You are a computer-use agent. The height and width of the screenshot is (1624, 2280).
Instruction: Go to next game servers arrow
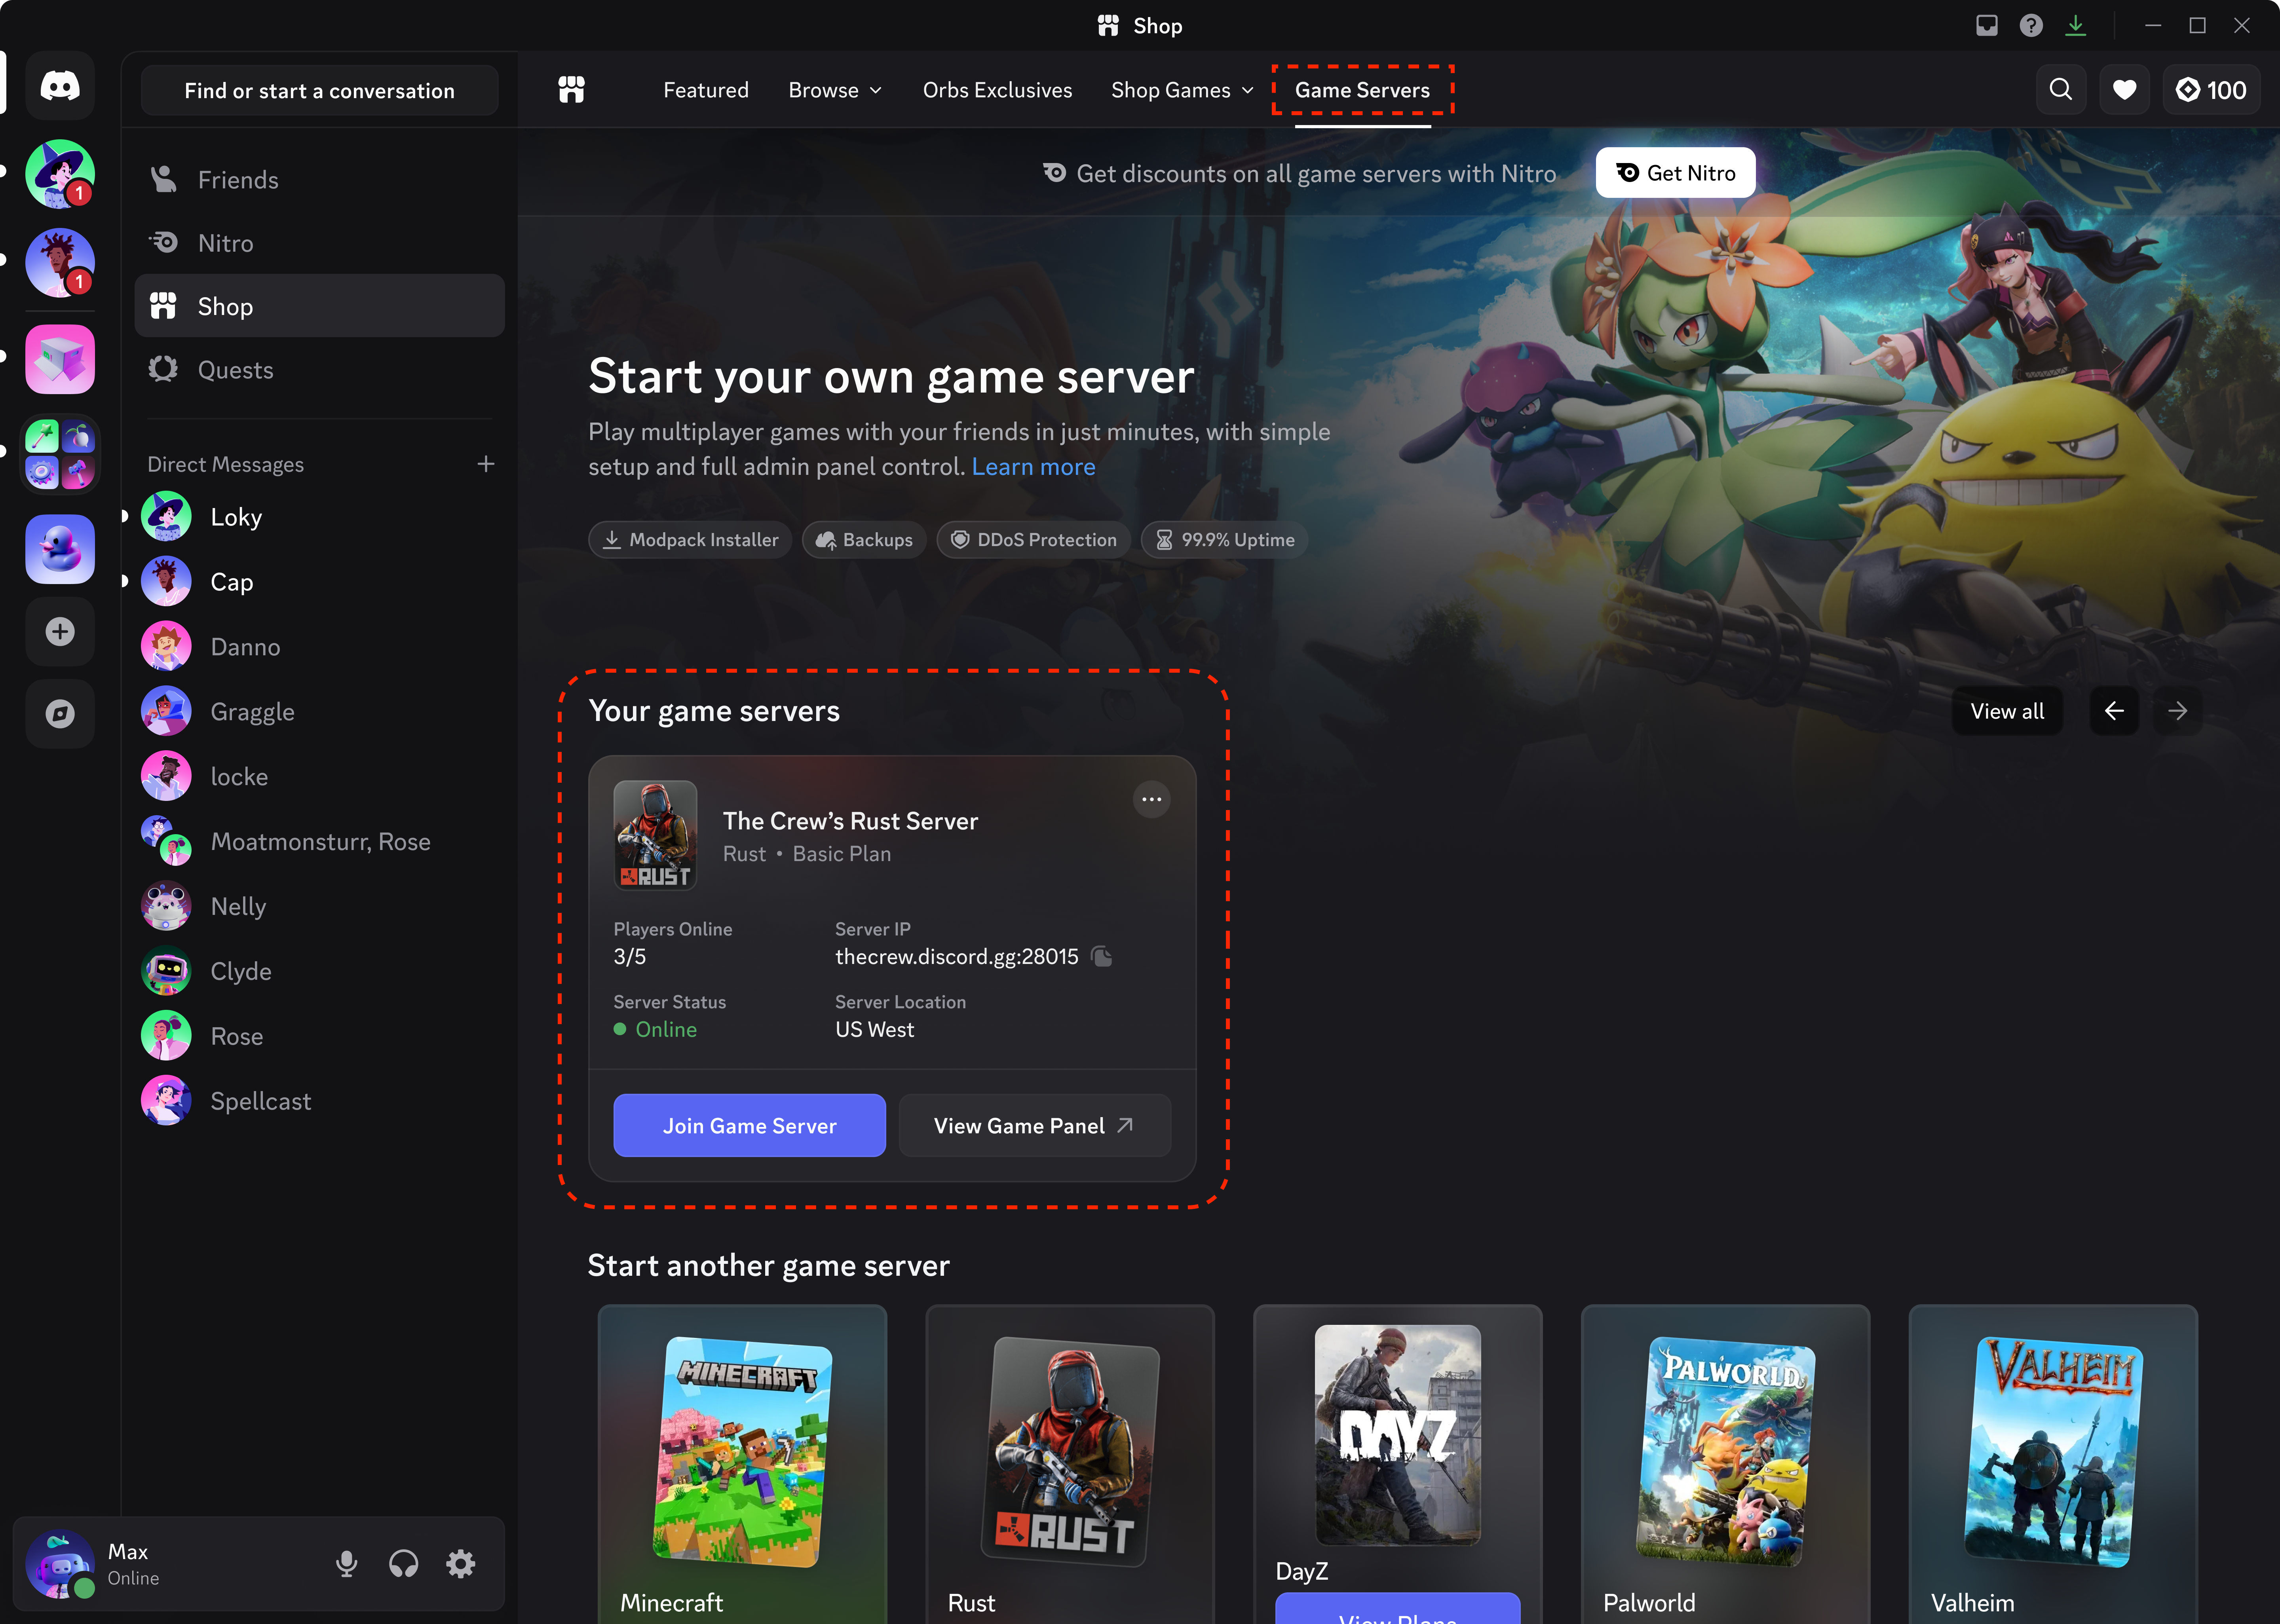click(2178, 711)
